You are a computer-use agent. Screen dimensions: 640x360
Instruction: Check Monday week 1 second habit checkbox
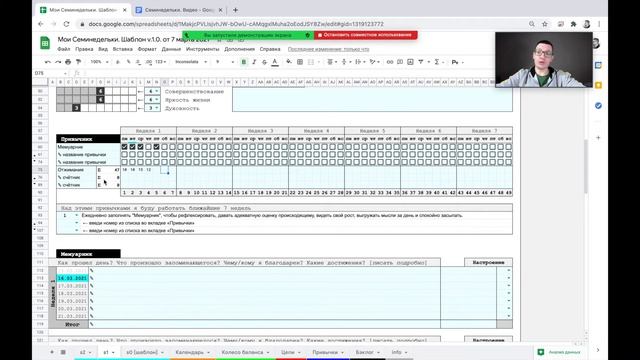click(x=124, y=154)
